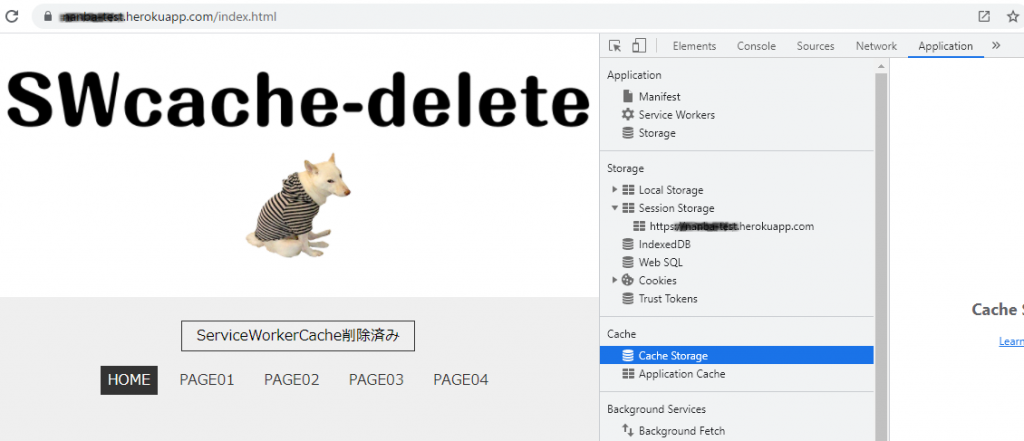The height and width of the screenshot is (441, 1024).
Task: Click the sidebar vertical scrollbar
Action: tap(881, 250)
